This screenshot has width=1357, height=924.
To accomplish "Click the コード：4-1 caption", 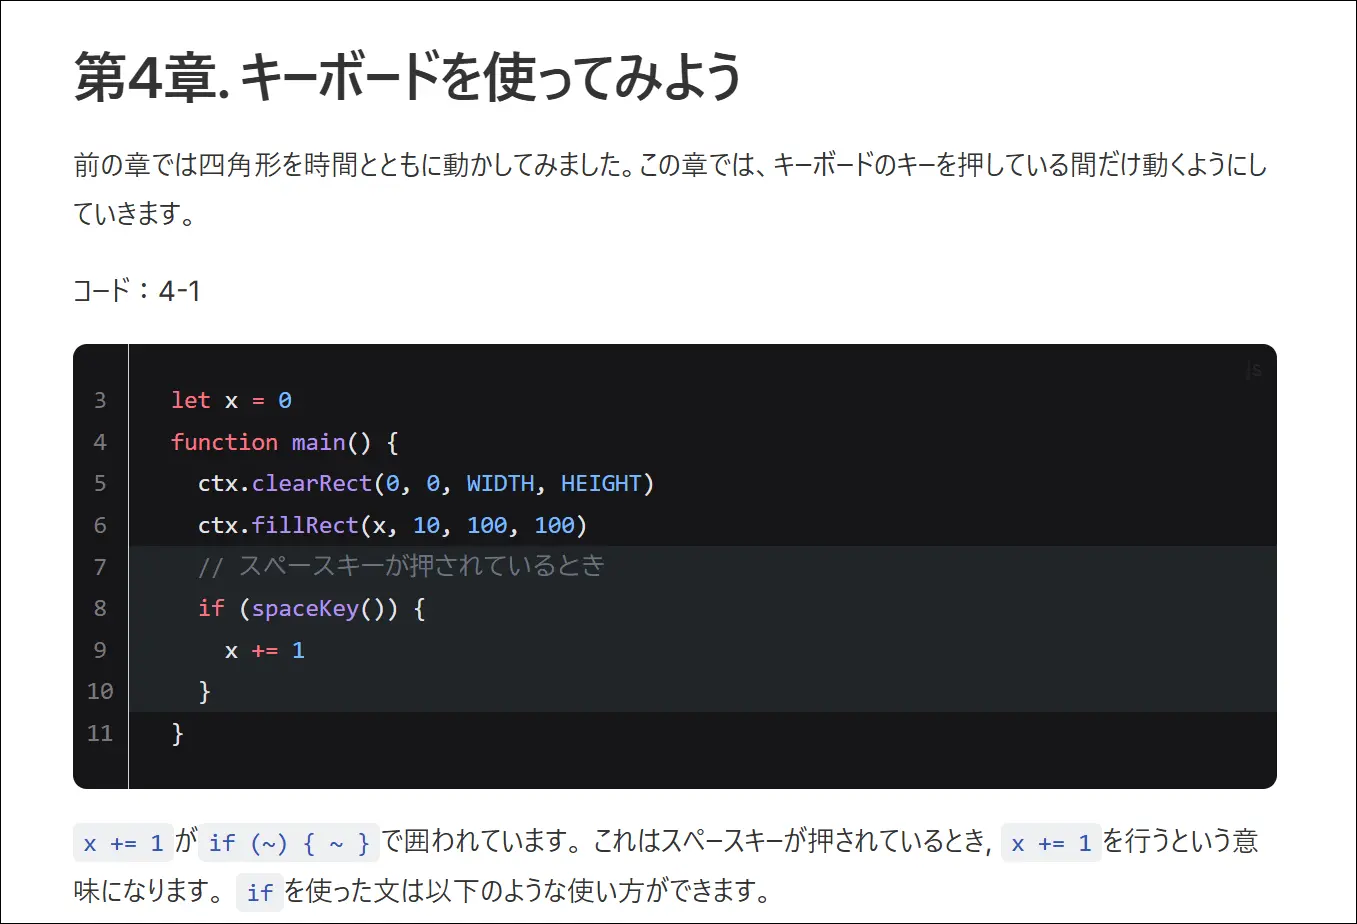I will pos(137,291).
